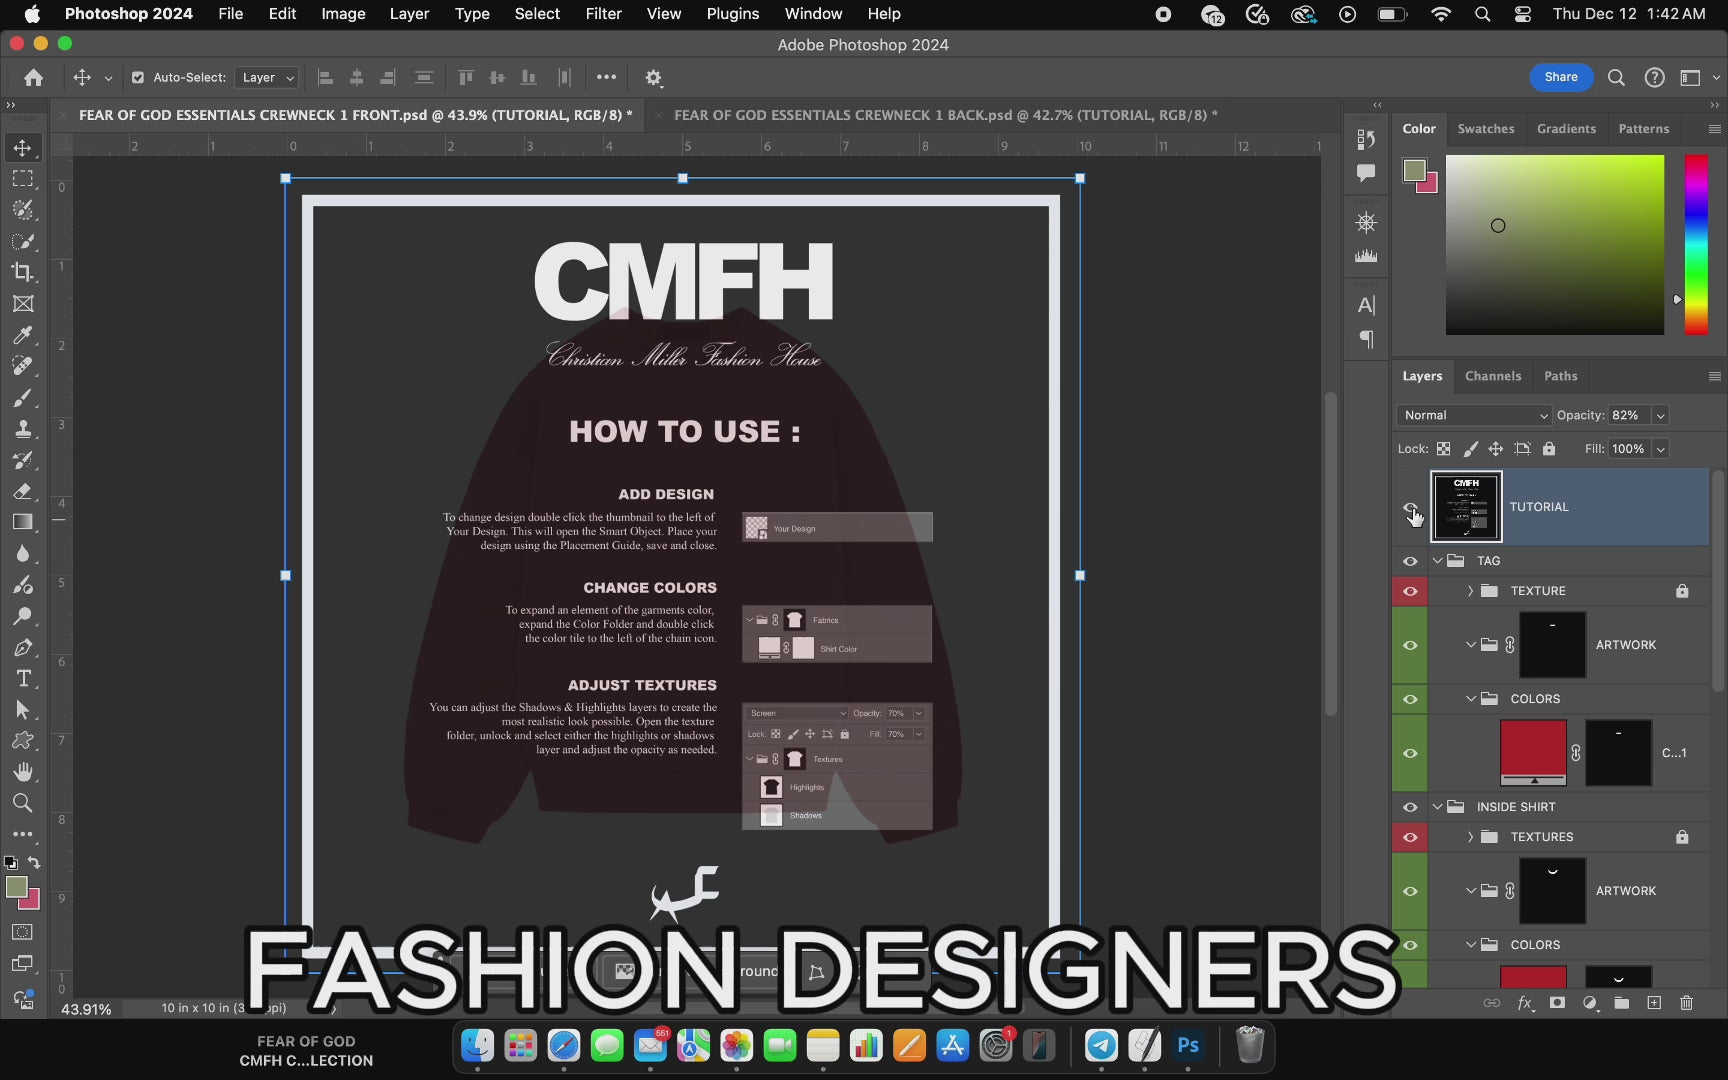Toggle lock all padlock icon
This screenshot has height=1080, width=1728.
pyautogui.click(x=1549, y=449)
